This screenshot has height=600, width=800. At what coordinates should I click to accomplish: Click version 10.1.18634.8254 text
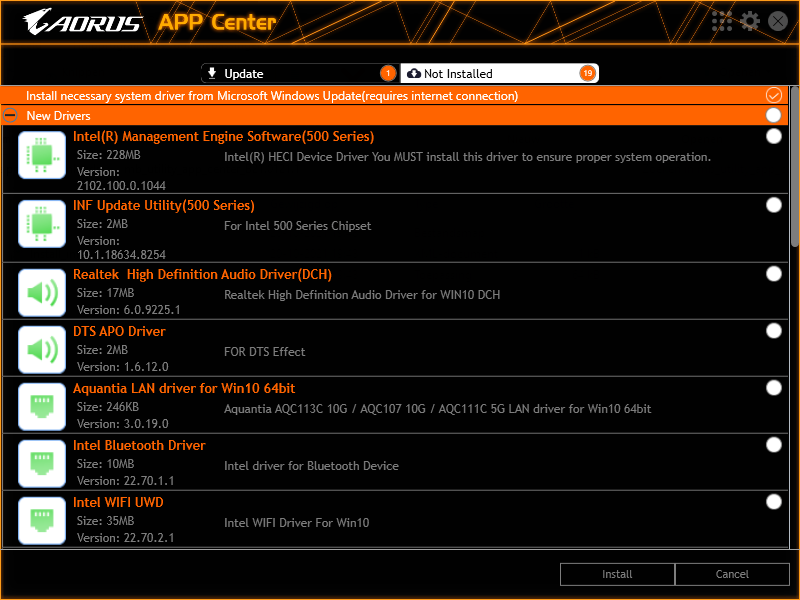coord(121,255)
